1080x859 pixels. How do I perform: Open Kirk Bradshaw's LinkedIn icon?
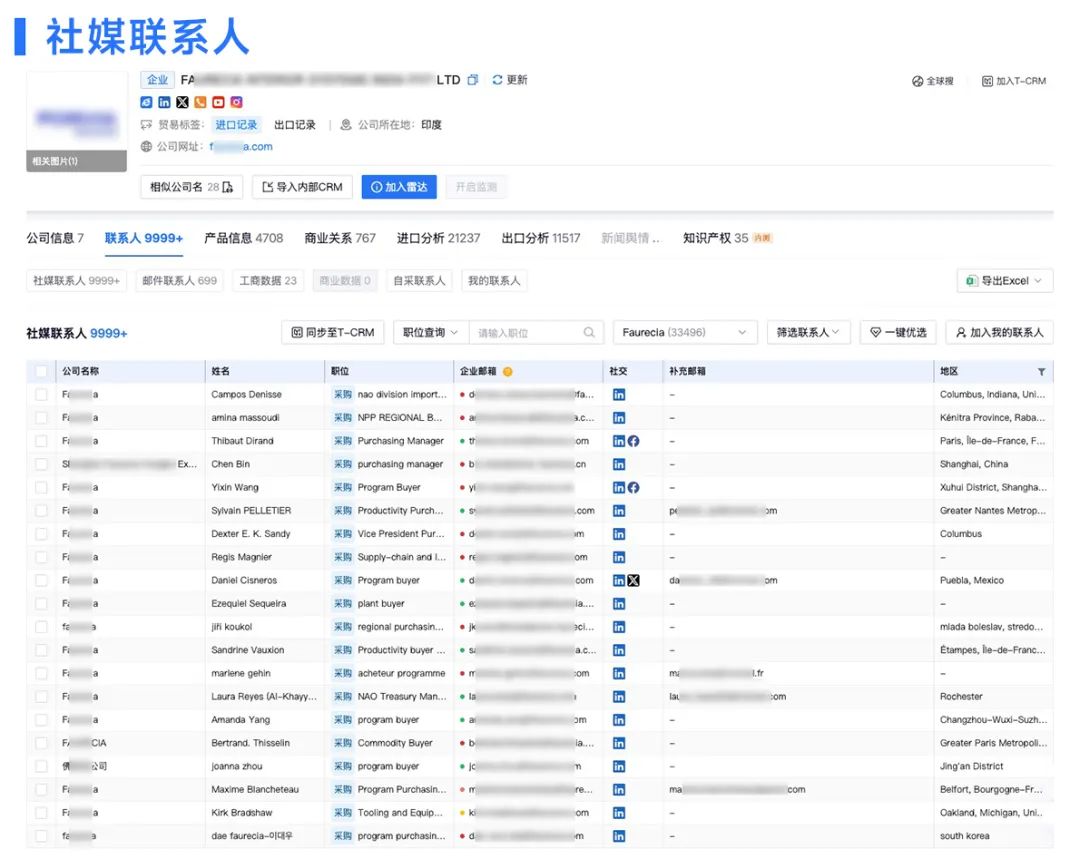619,813
